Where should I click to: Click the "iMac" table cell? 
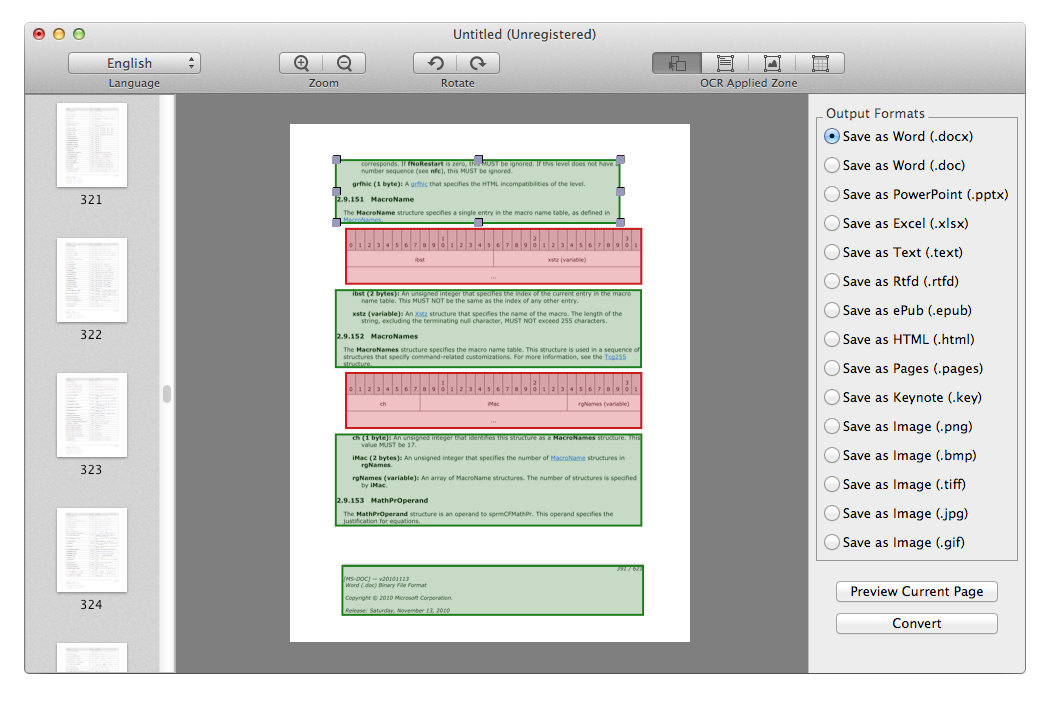point(493,404)
